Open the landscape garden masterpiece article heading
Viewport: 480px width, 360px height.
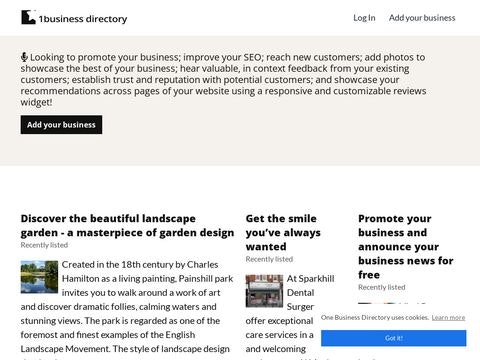127,225
